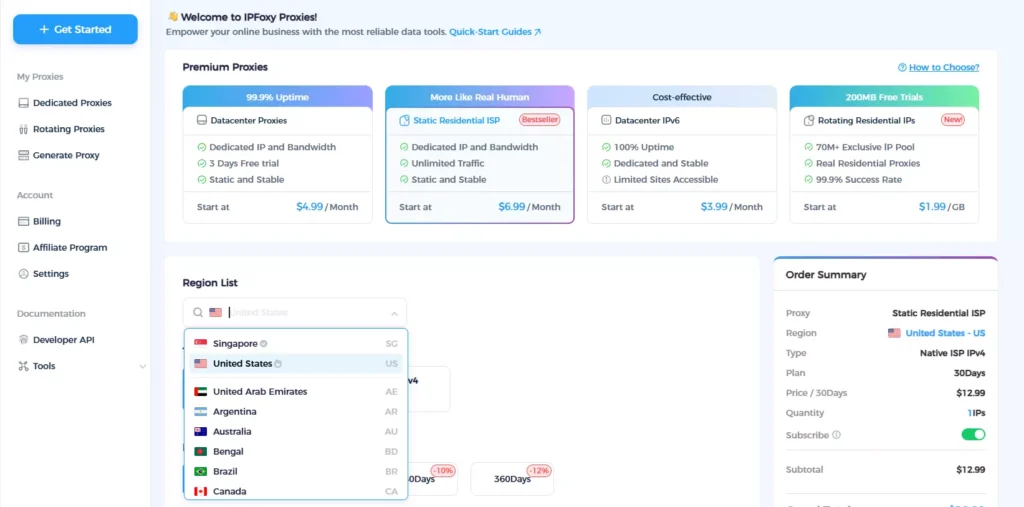Click the Billing sidebar icon
The image size is (1024, 507).
[x=24, y=221]
